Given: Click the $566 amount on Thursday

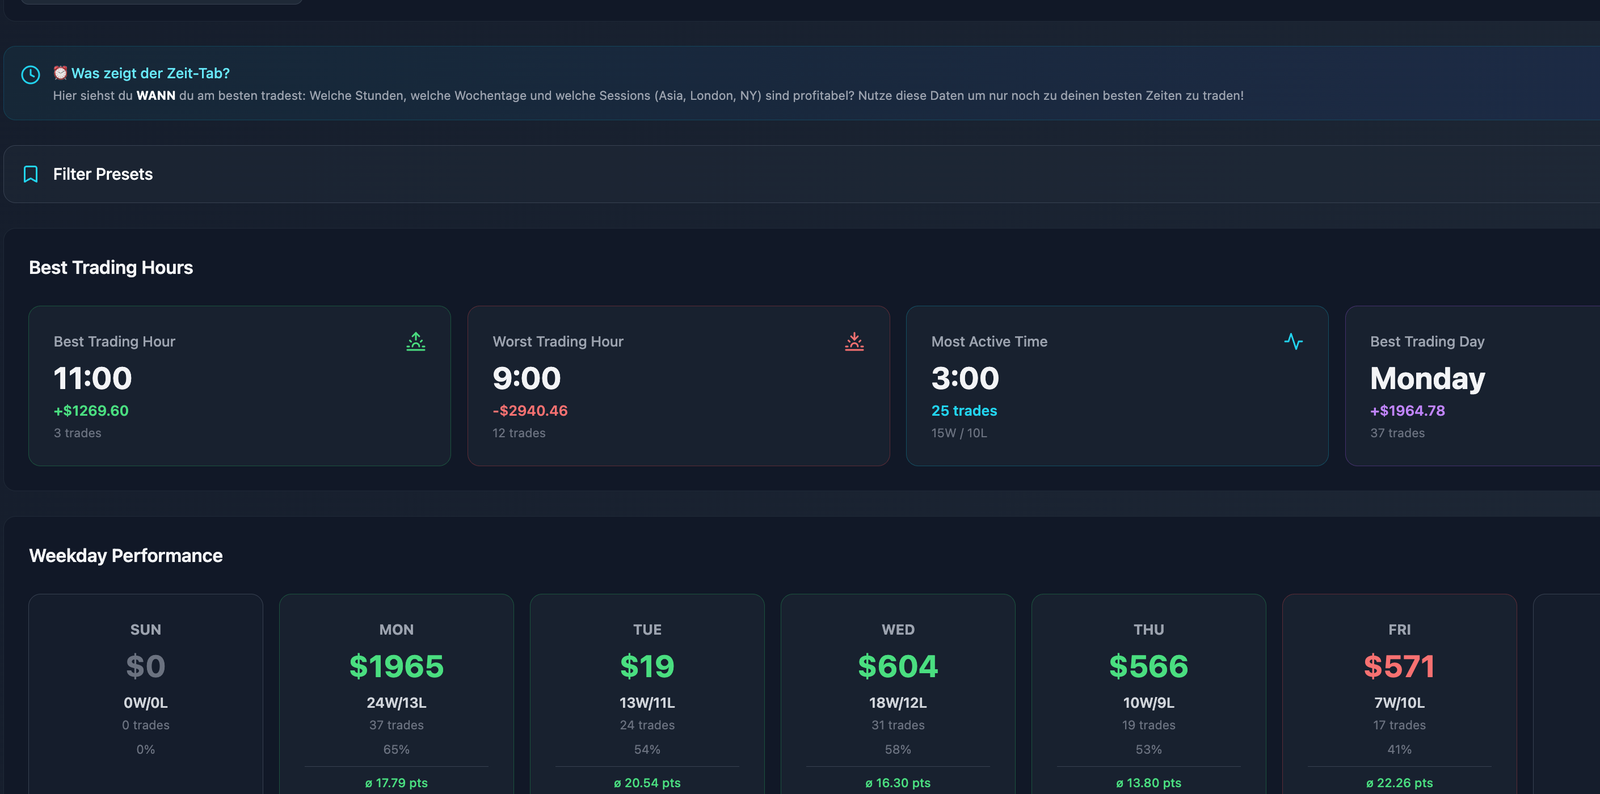Looking at the screenshot, I should (x=1149, y=666).
